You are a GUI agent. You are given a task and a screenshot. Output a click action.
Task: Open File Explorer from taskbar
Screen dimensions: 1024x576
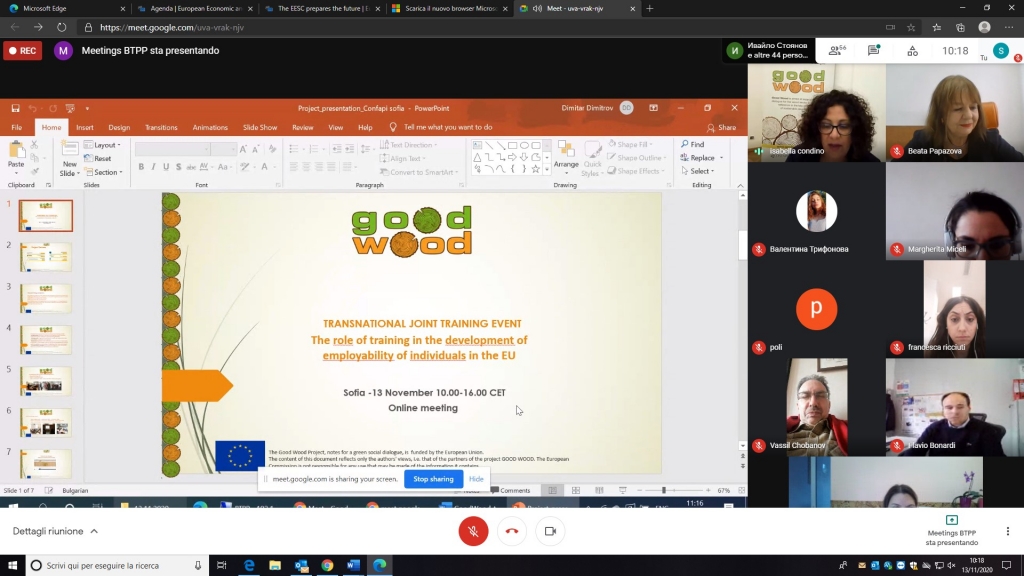[x=275, y=566]
